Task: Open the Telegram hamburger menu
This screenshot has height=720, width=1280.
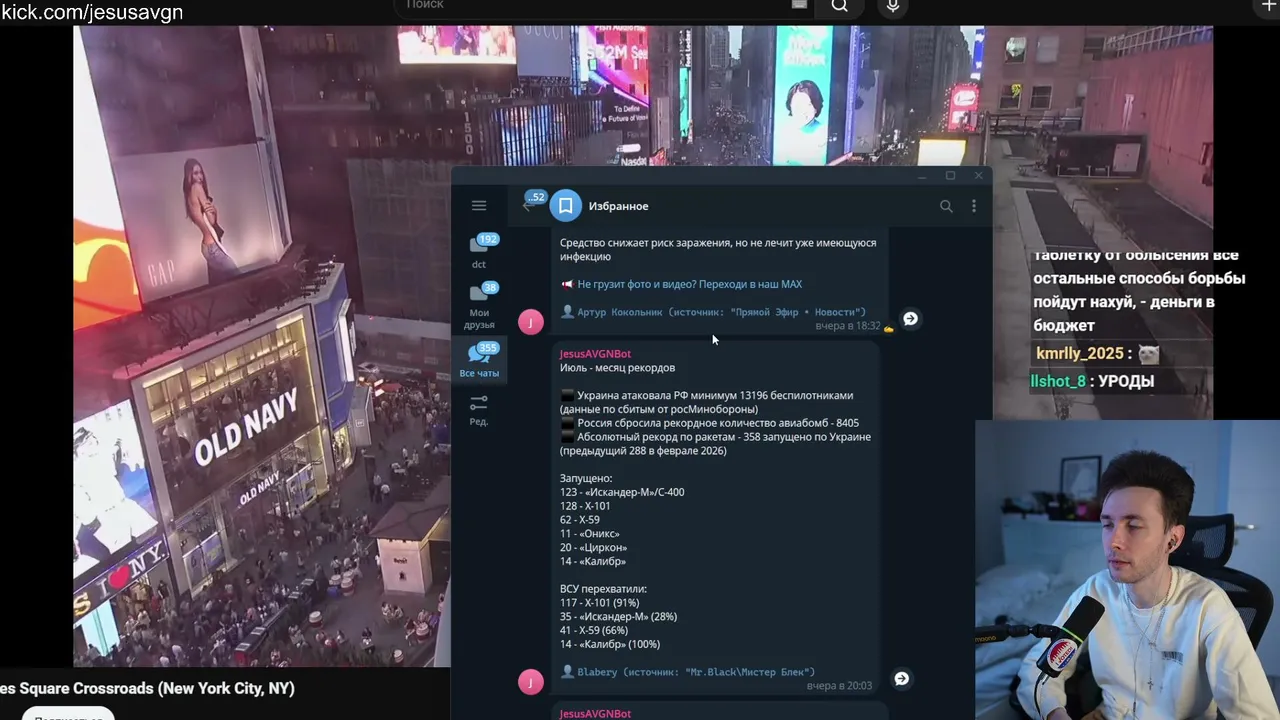Action: pos(479,206)
